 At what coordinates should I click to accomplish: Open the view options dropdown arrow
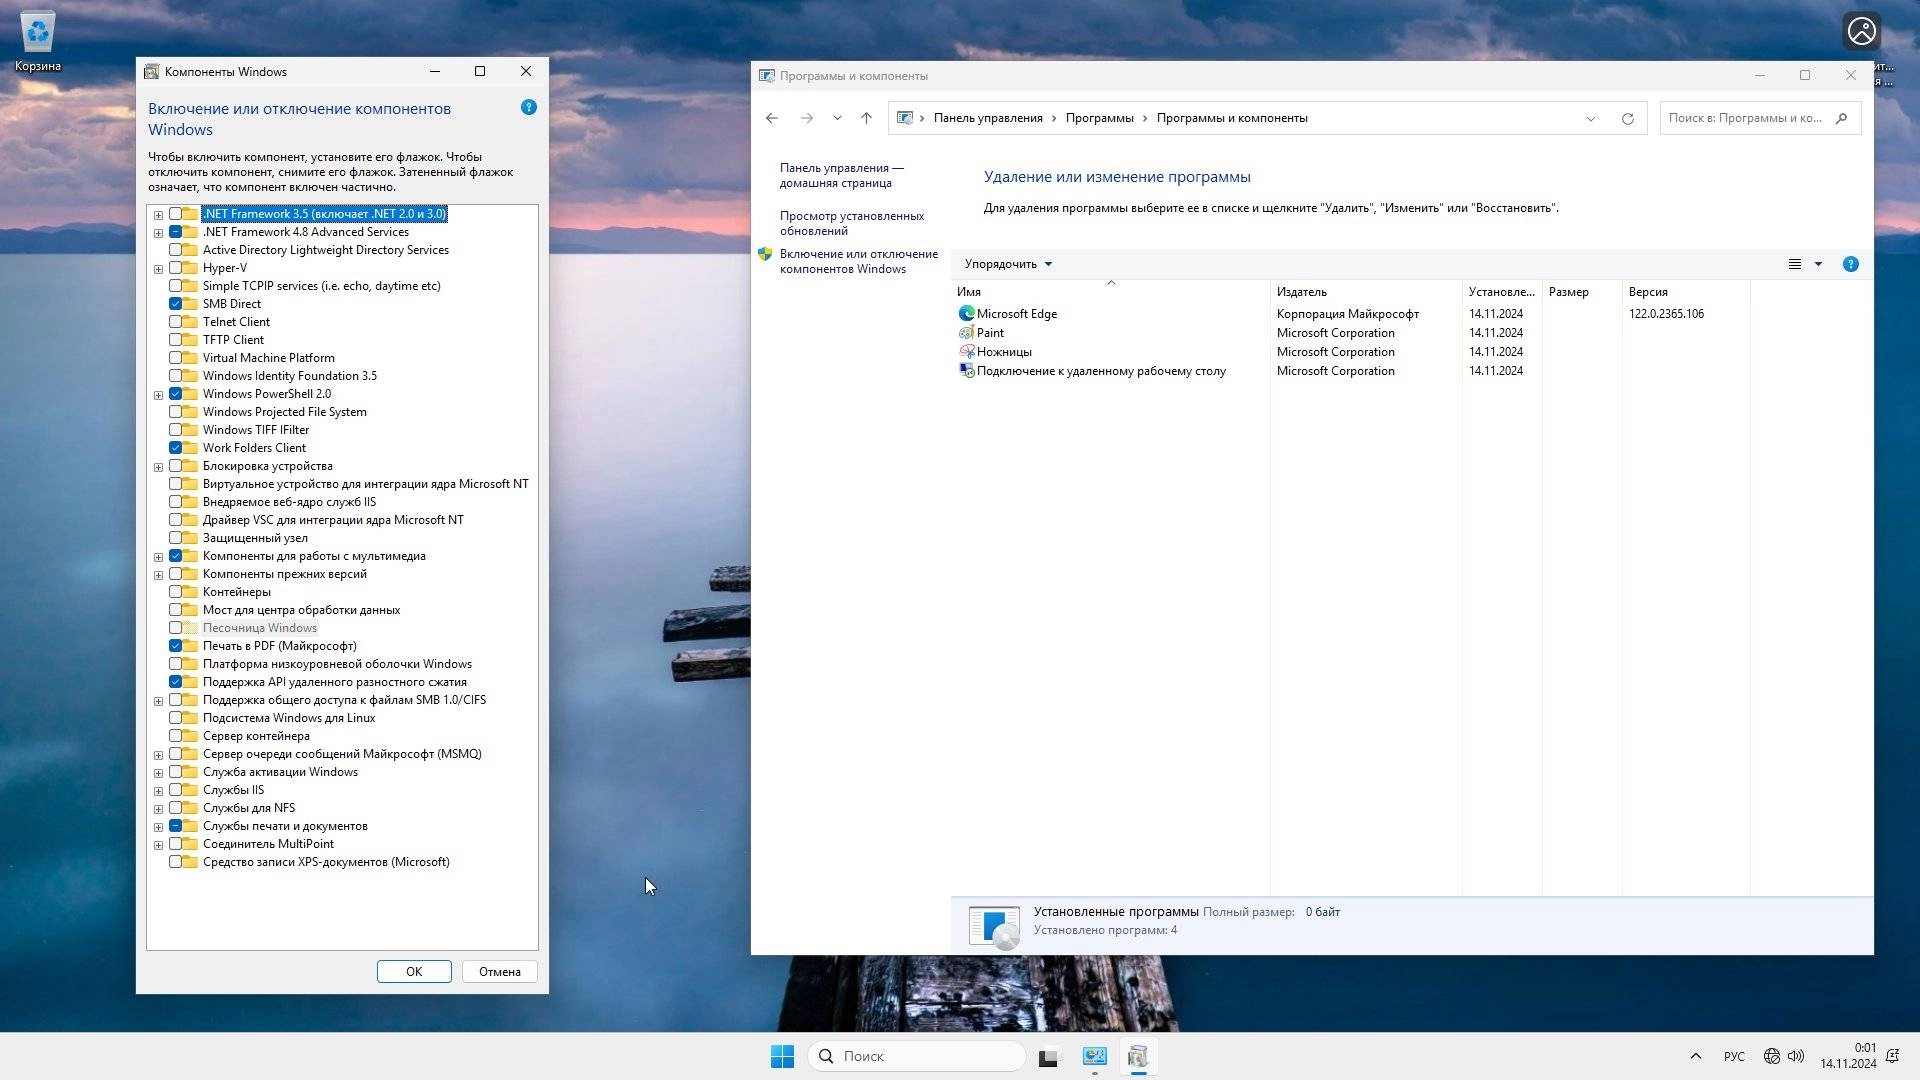coord(1818,264)
